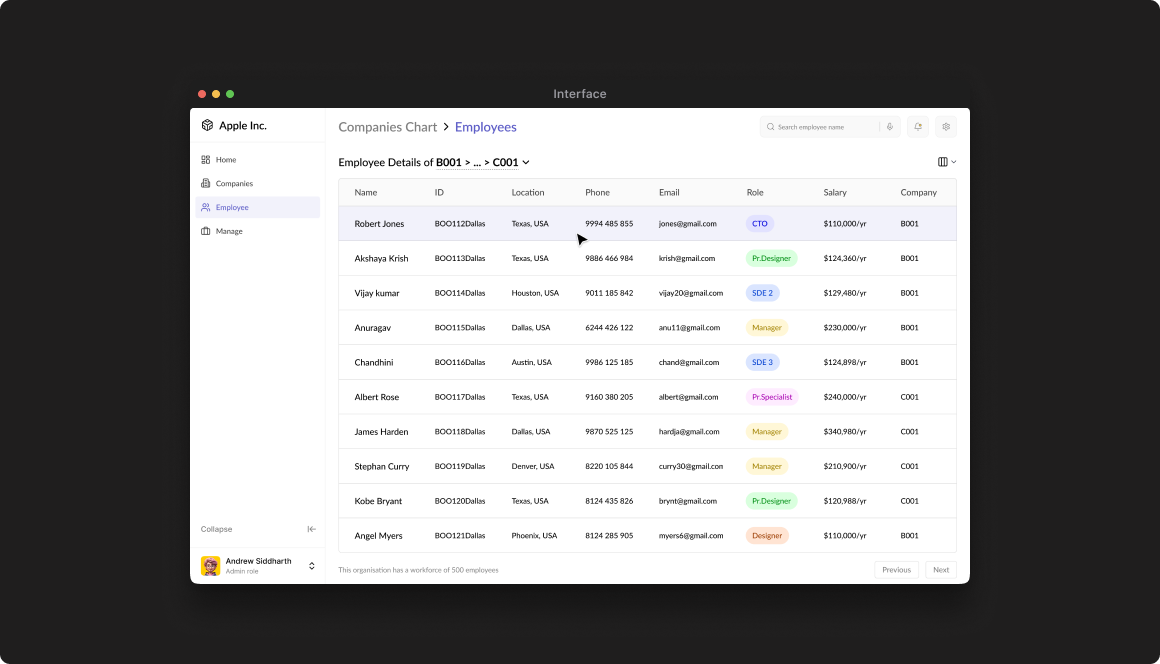Open settings using the gear icon
This screenshot has width=1160, height=664.
[946, 127]
